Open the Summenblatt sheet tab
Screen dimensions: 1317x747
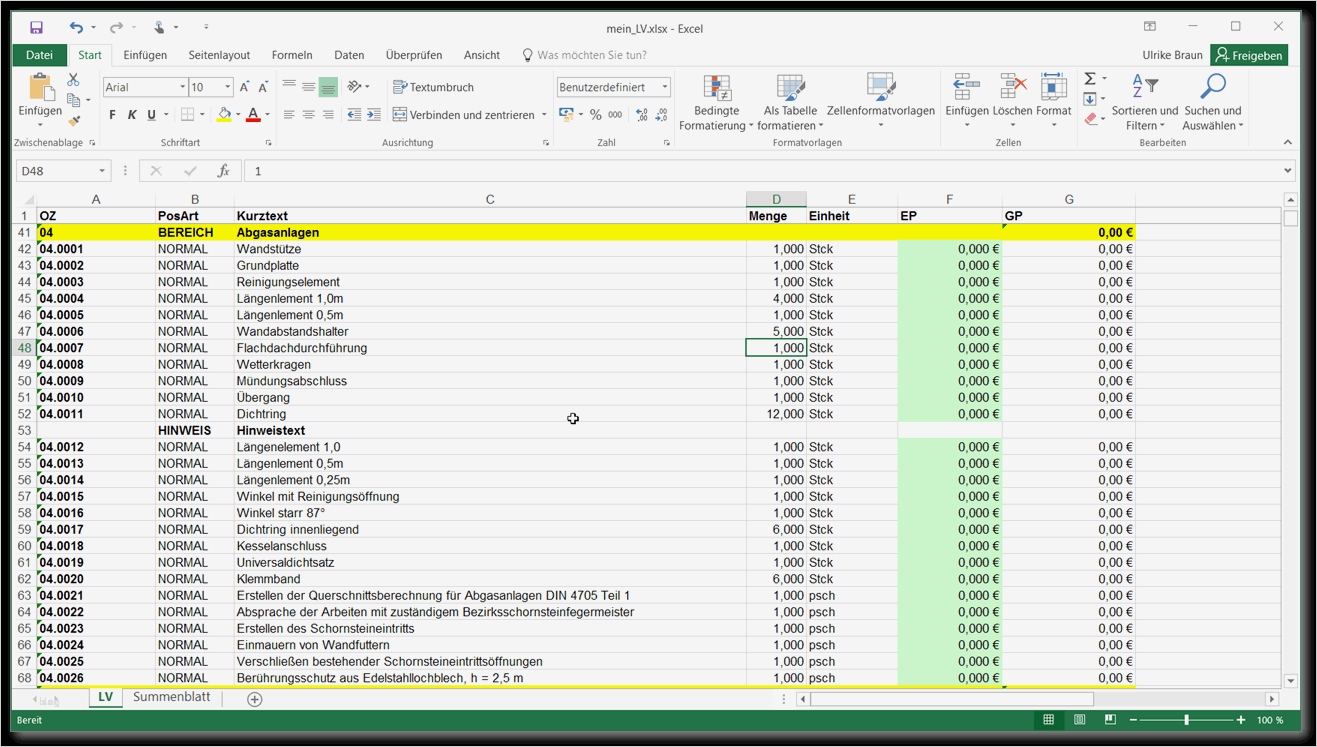(x=171, y=696)
